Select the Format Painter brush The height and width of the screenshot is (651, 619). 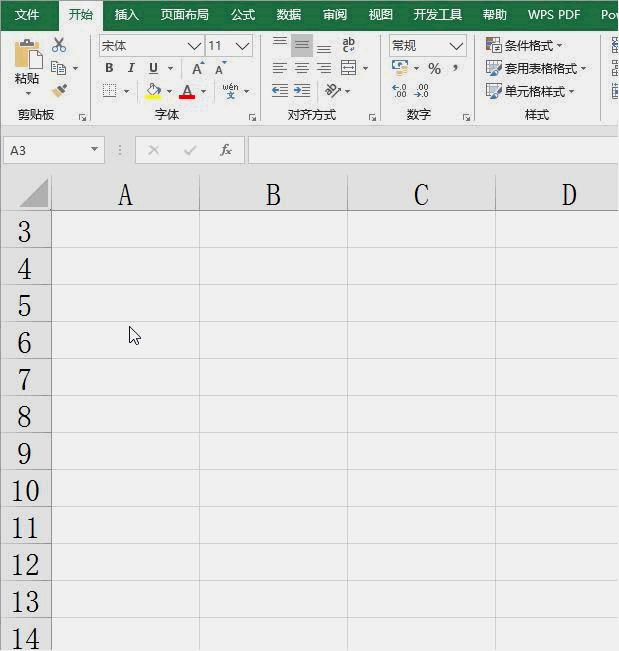coord(59,91)
